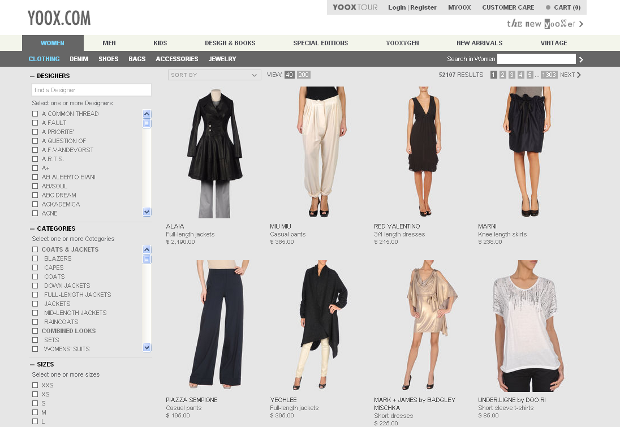Click the Search in Women input field
620x427 pixels.
pyautogui.click(x=536, y=59)
